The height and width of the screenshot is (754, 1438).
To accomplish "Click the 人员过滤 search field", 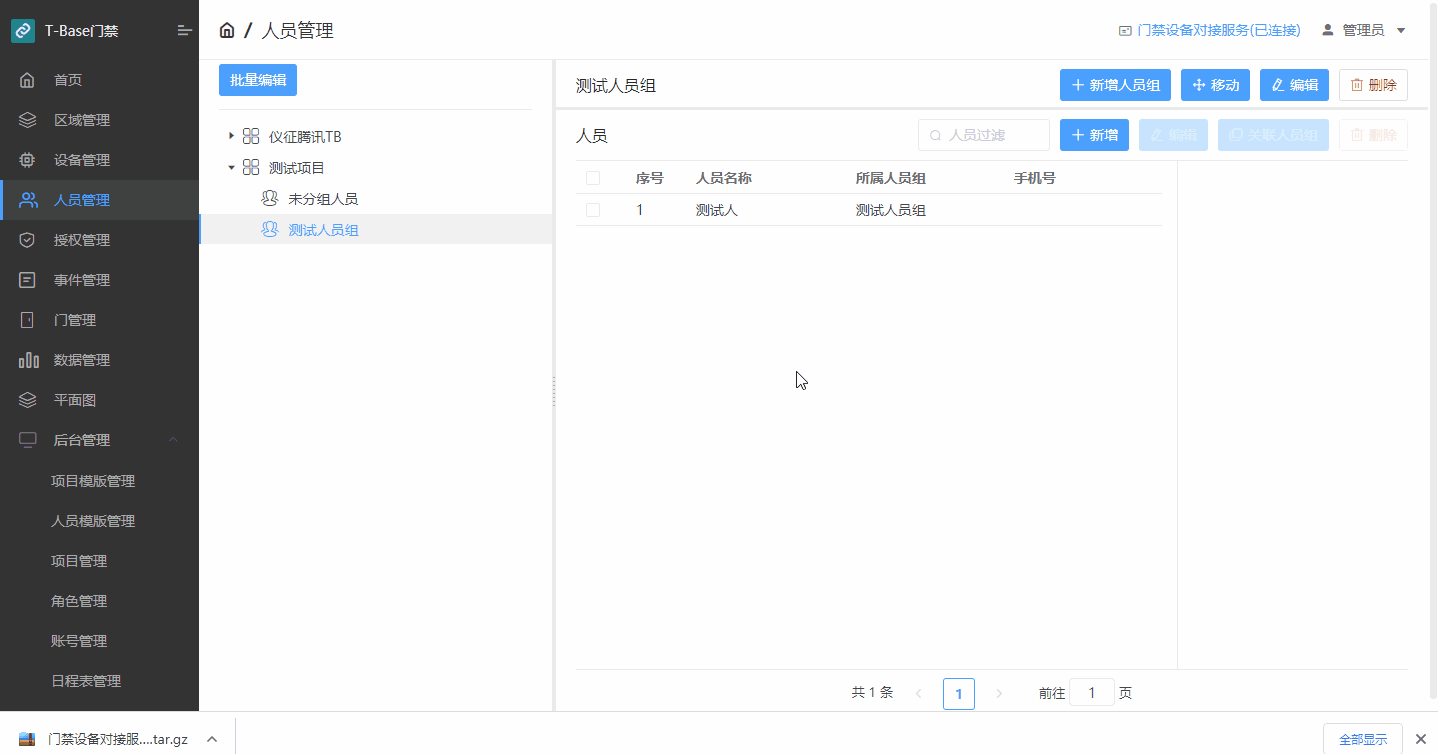I will point(984,135).
